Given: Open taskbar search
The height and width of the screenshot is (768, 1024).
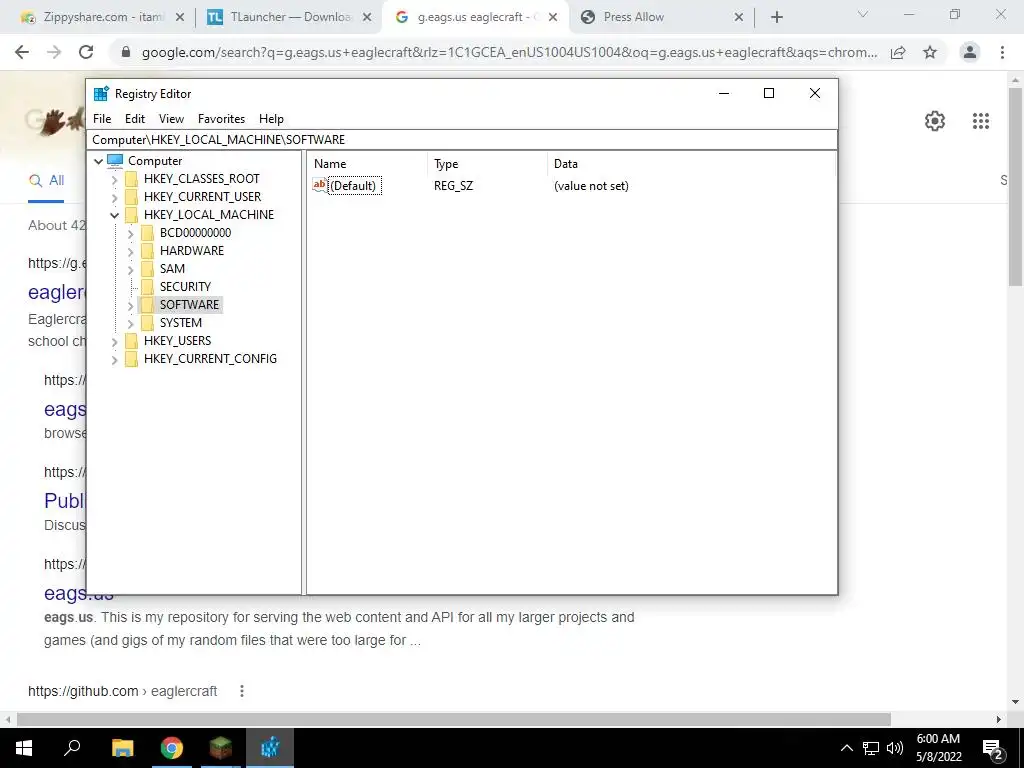Looking at the screenshot, I should coord(72,748).
